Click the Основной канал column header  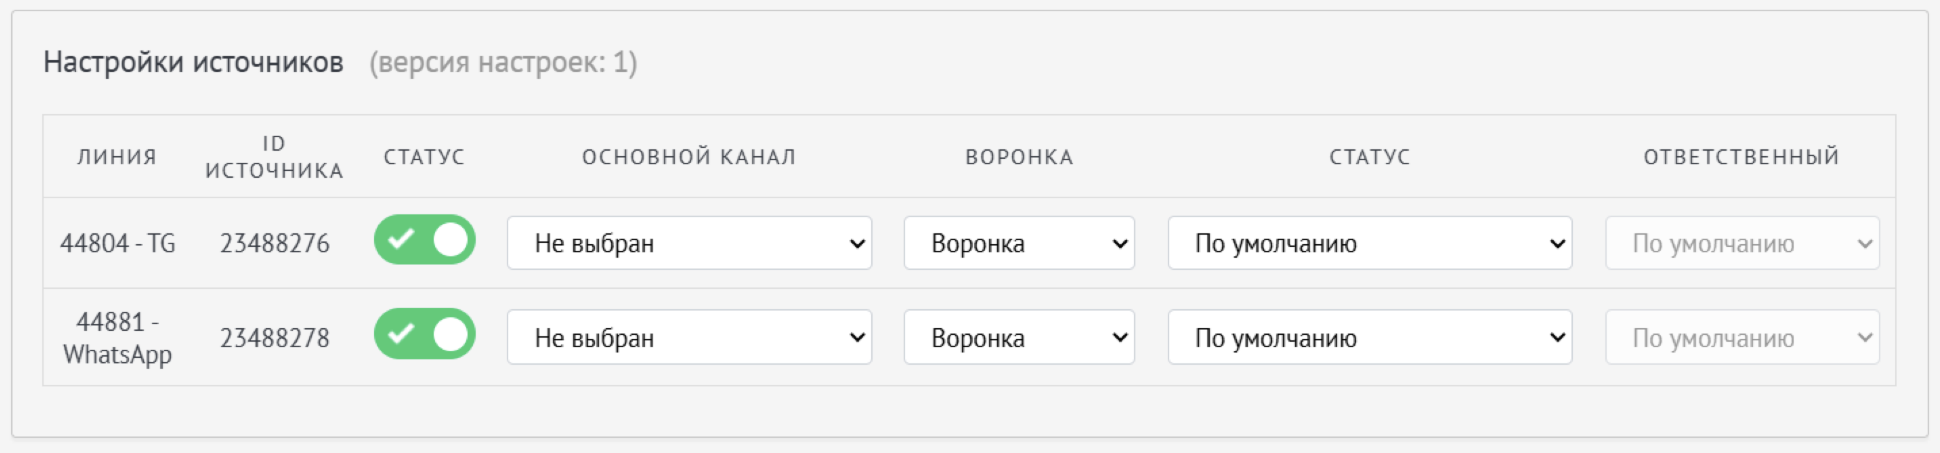[x=689, y=157]
